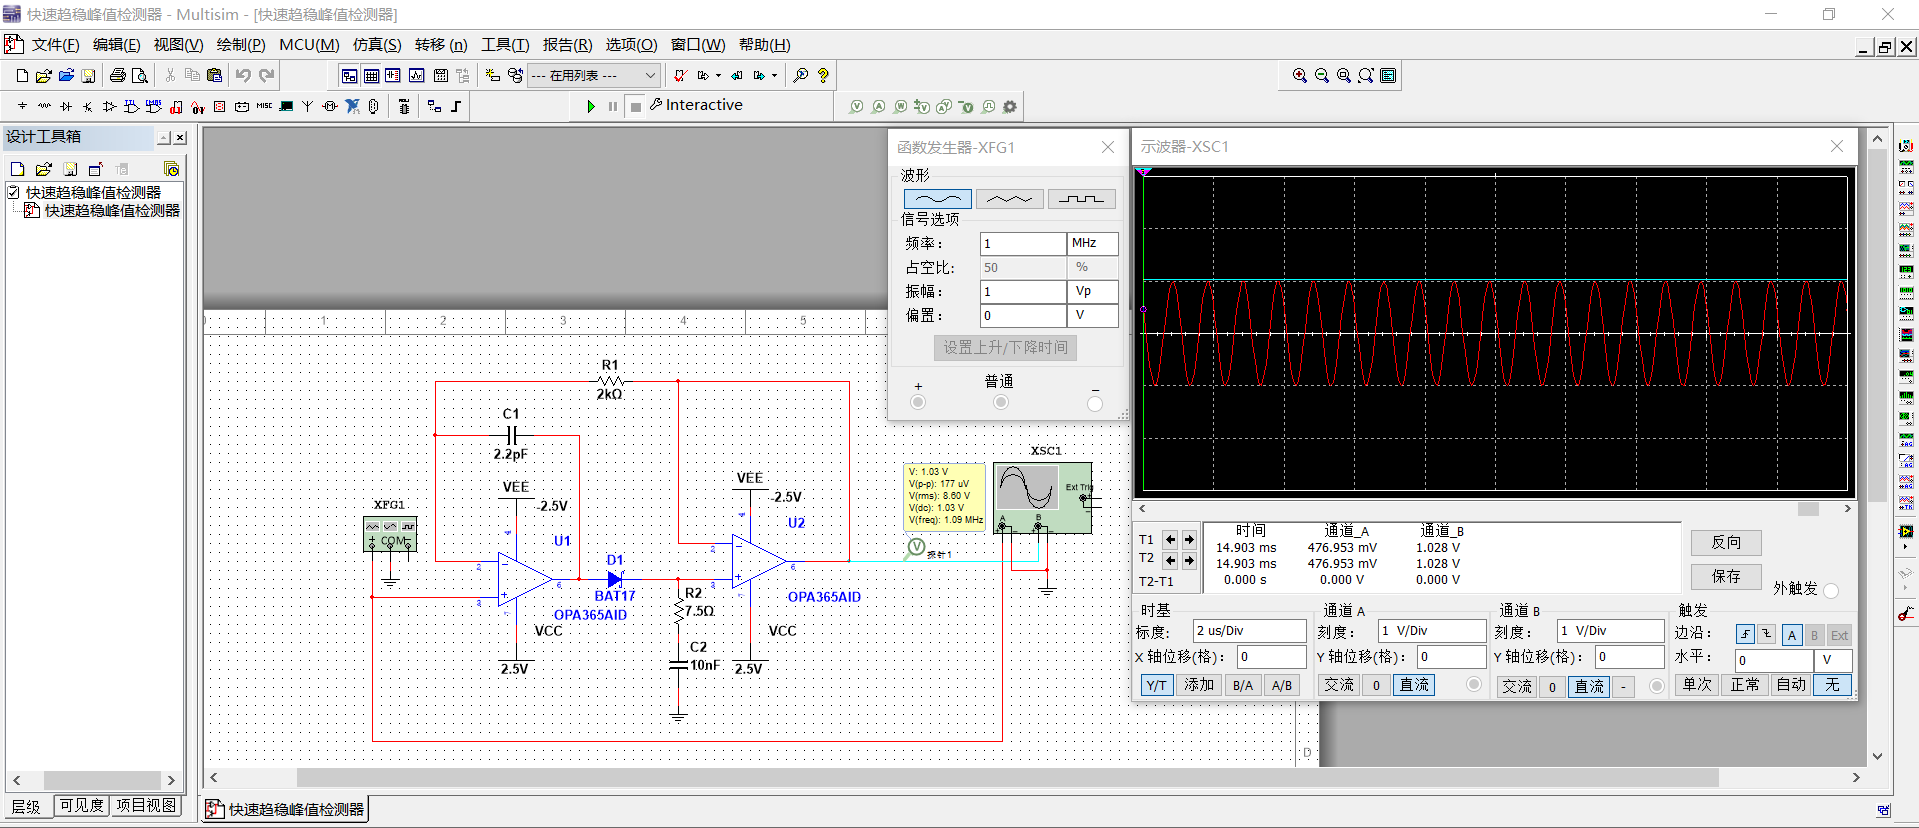1919x828 pixels.
Task: Click the Place Diode icon in component toolbar
Action: click(66, 106)
